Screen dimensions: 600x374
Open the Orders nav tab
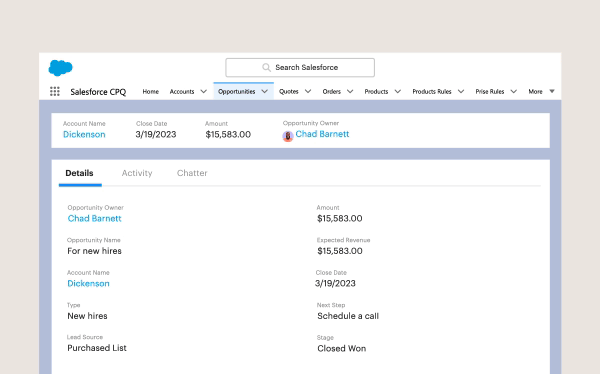tap(331, 91)
